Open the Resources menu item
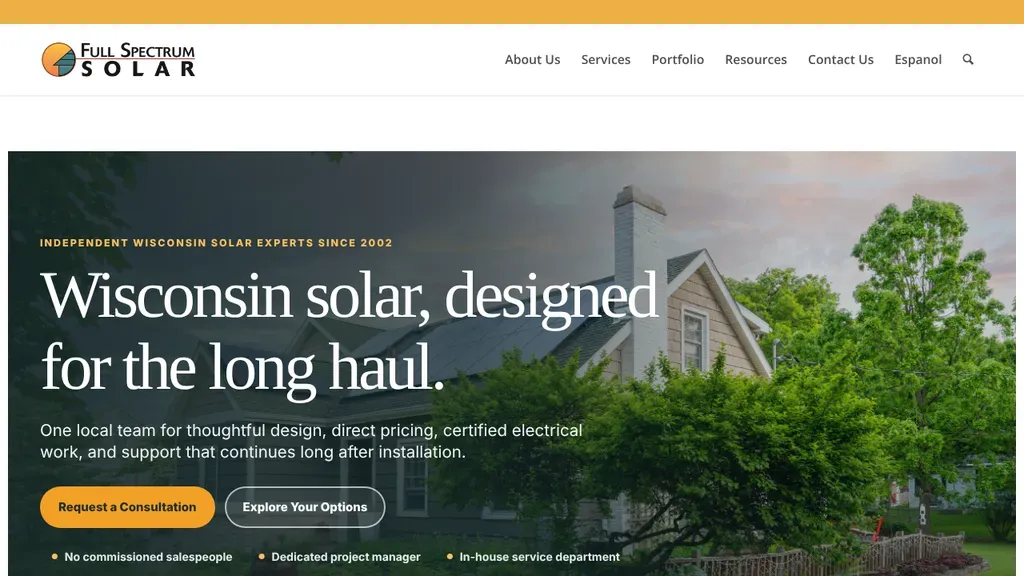 point(756,59)
